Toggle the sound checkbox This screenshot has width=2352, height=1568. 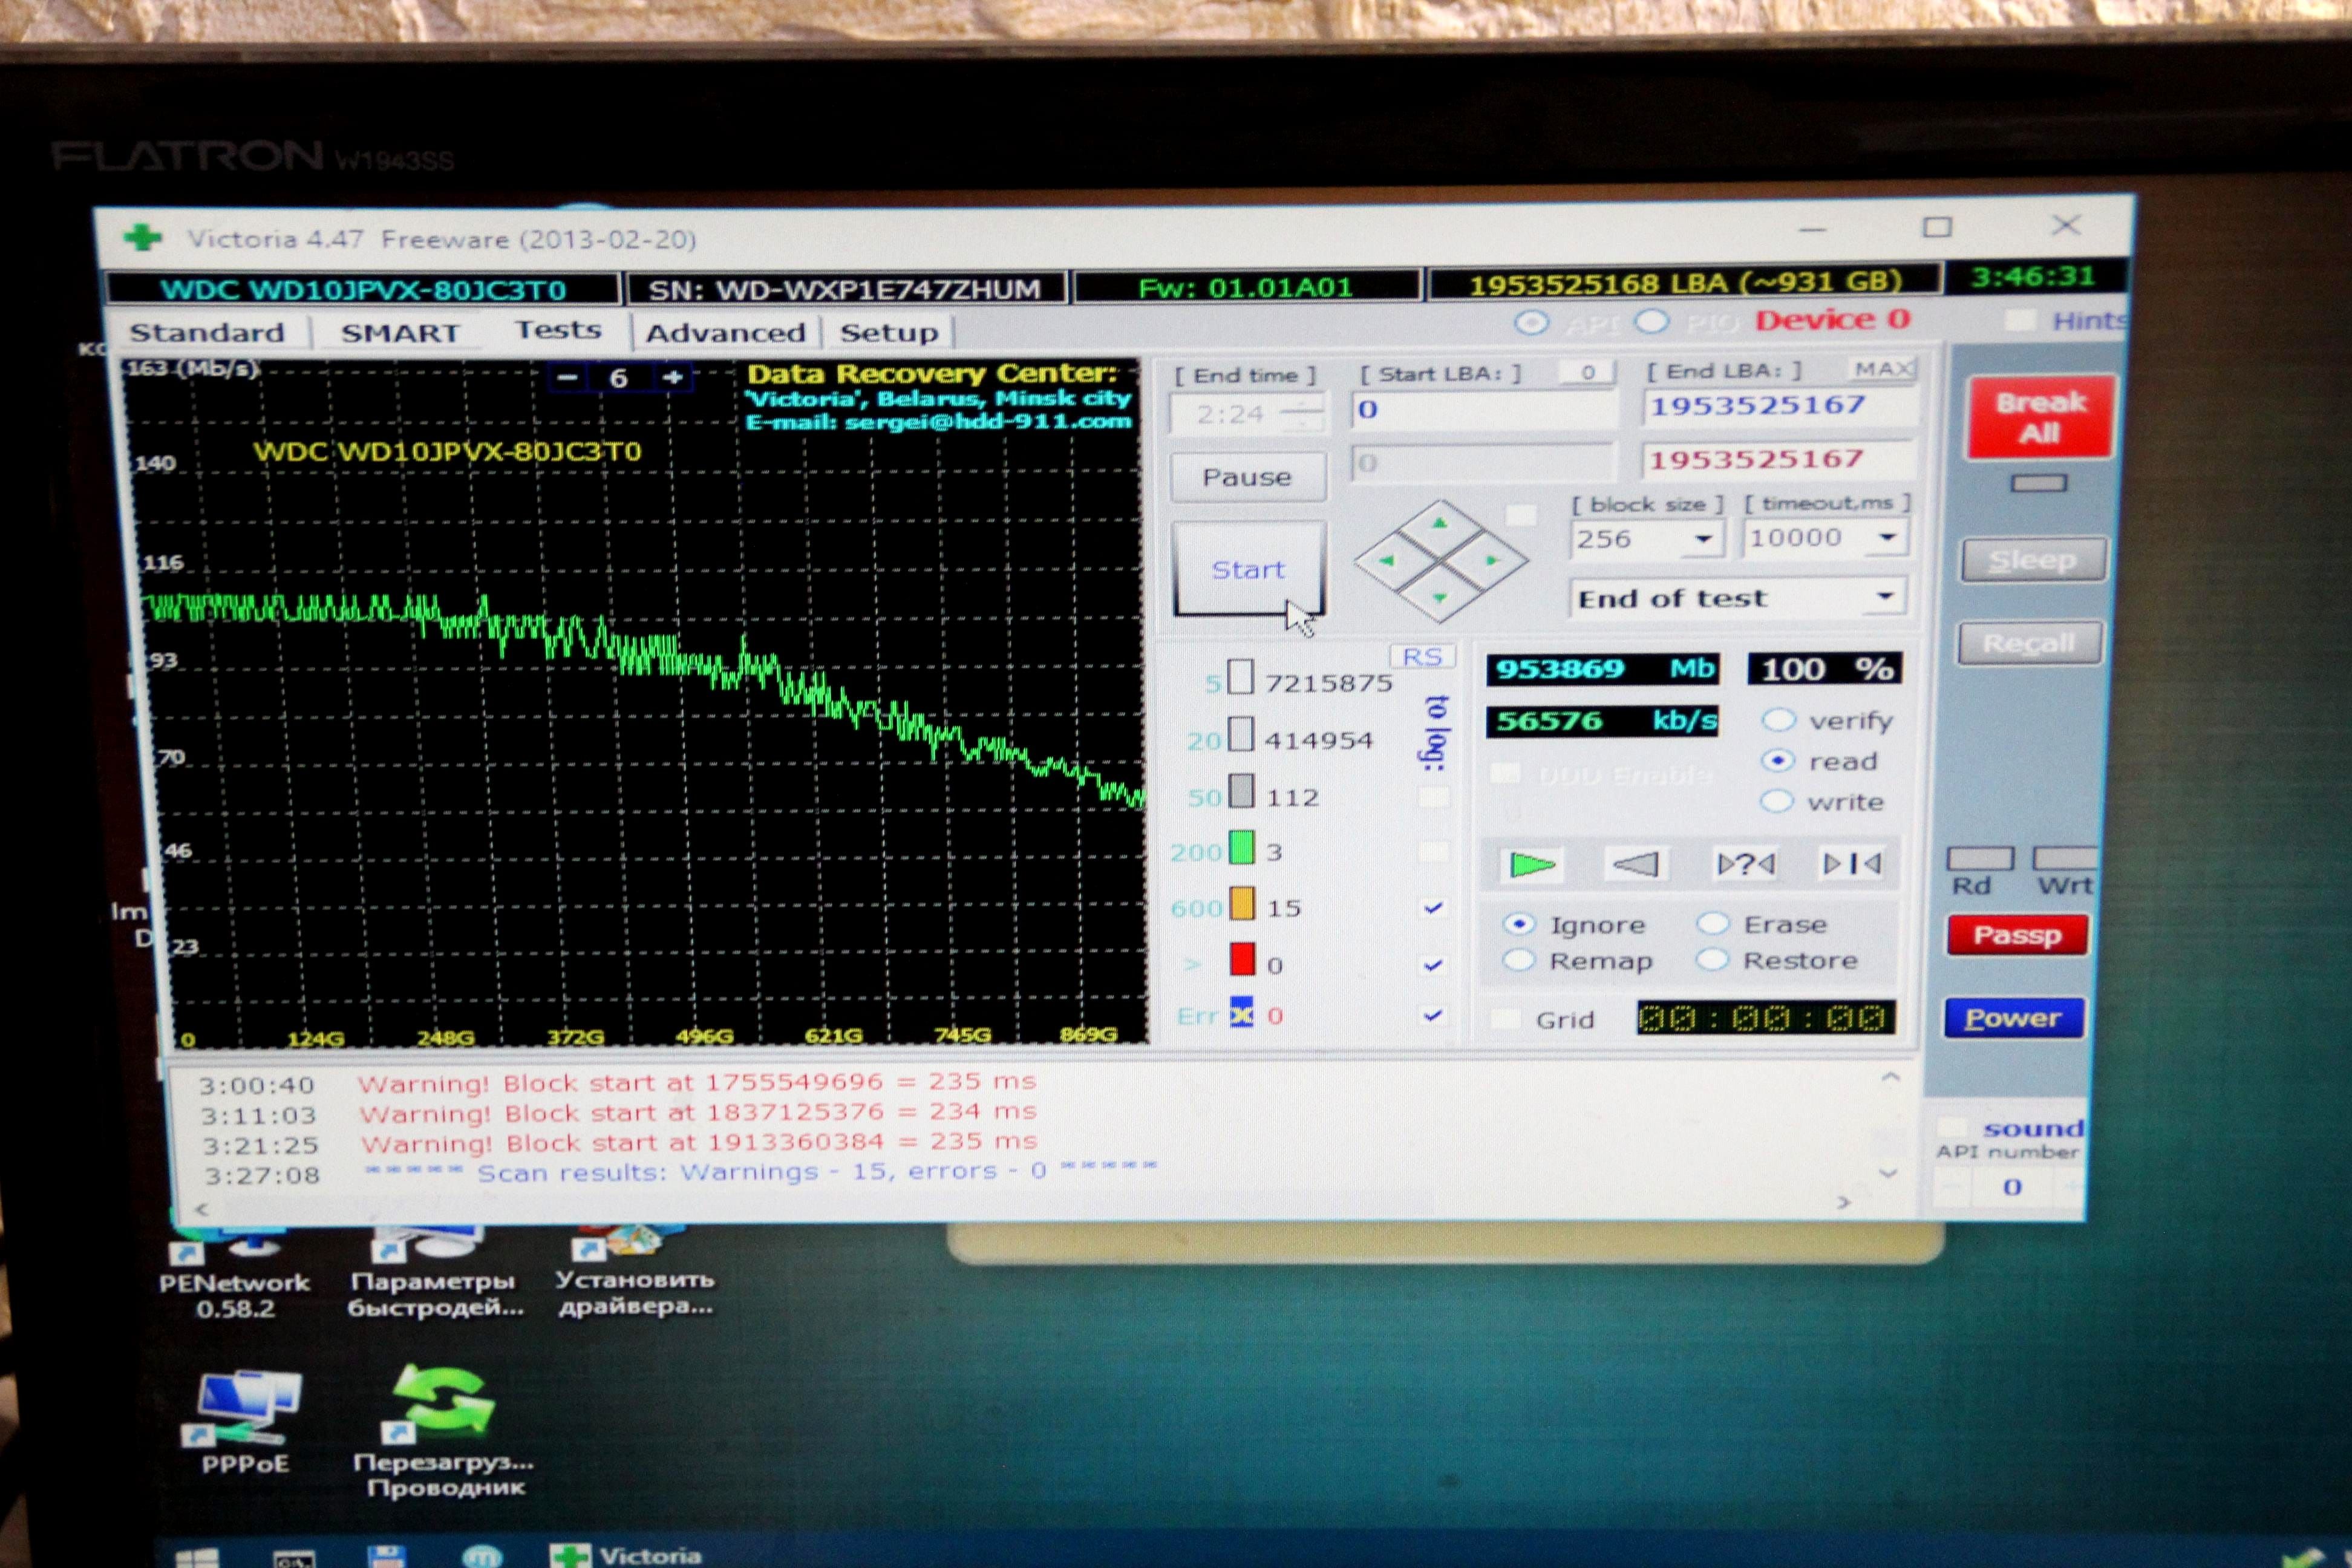tap(1952, 1128)
